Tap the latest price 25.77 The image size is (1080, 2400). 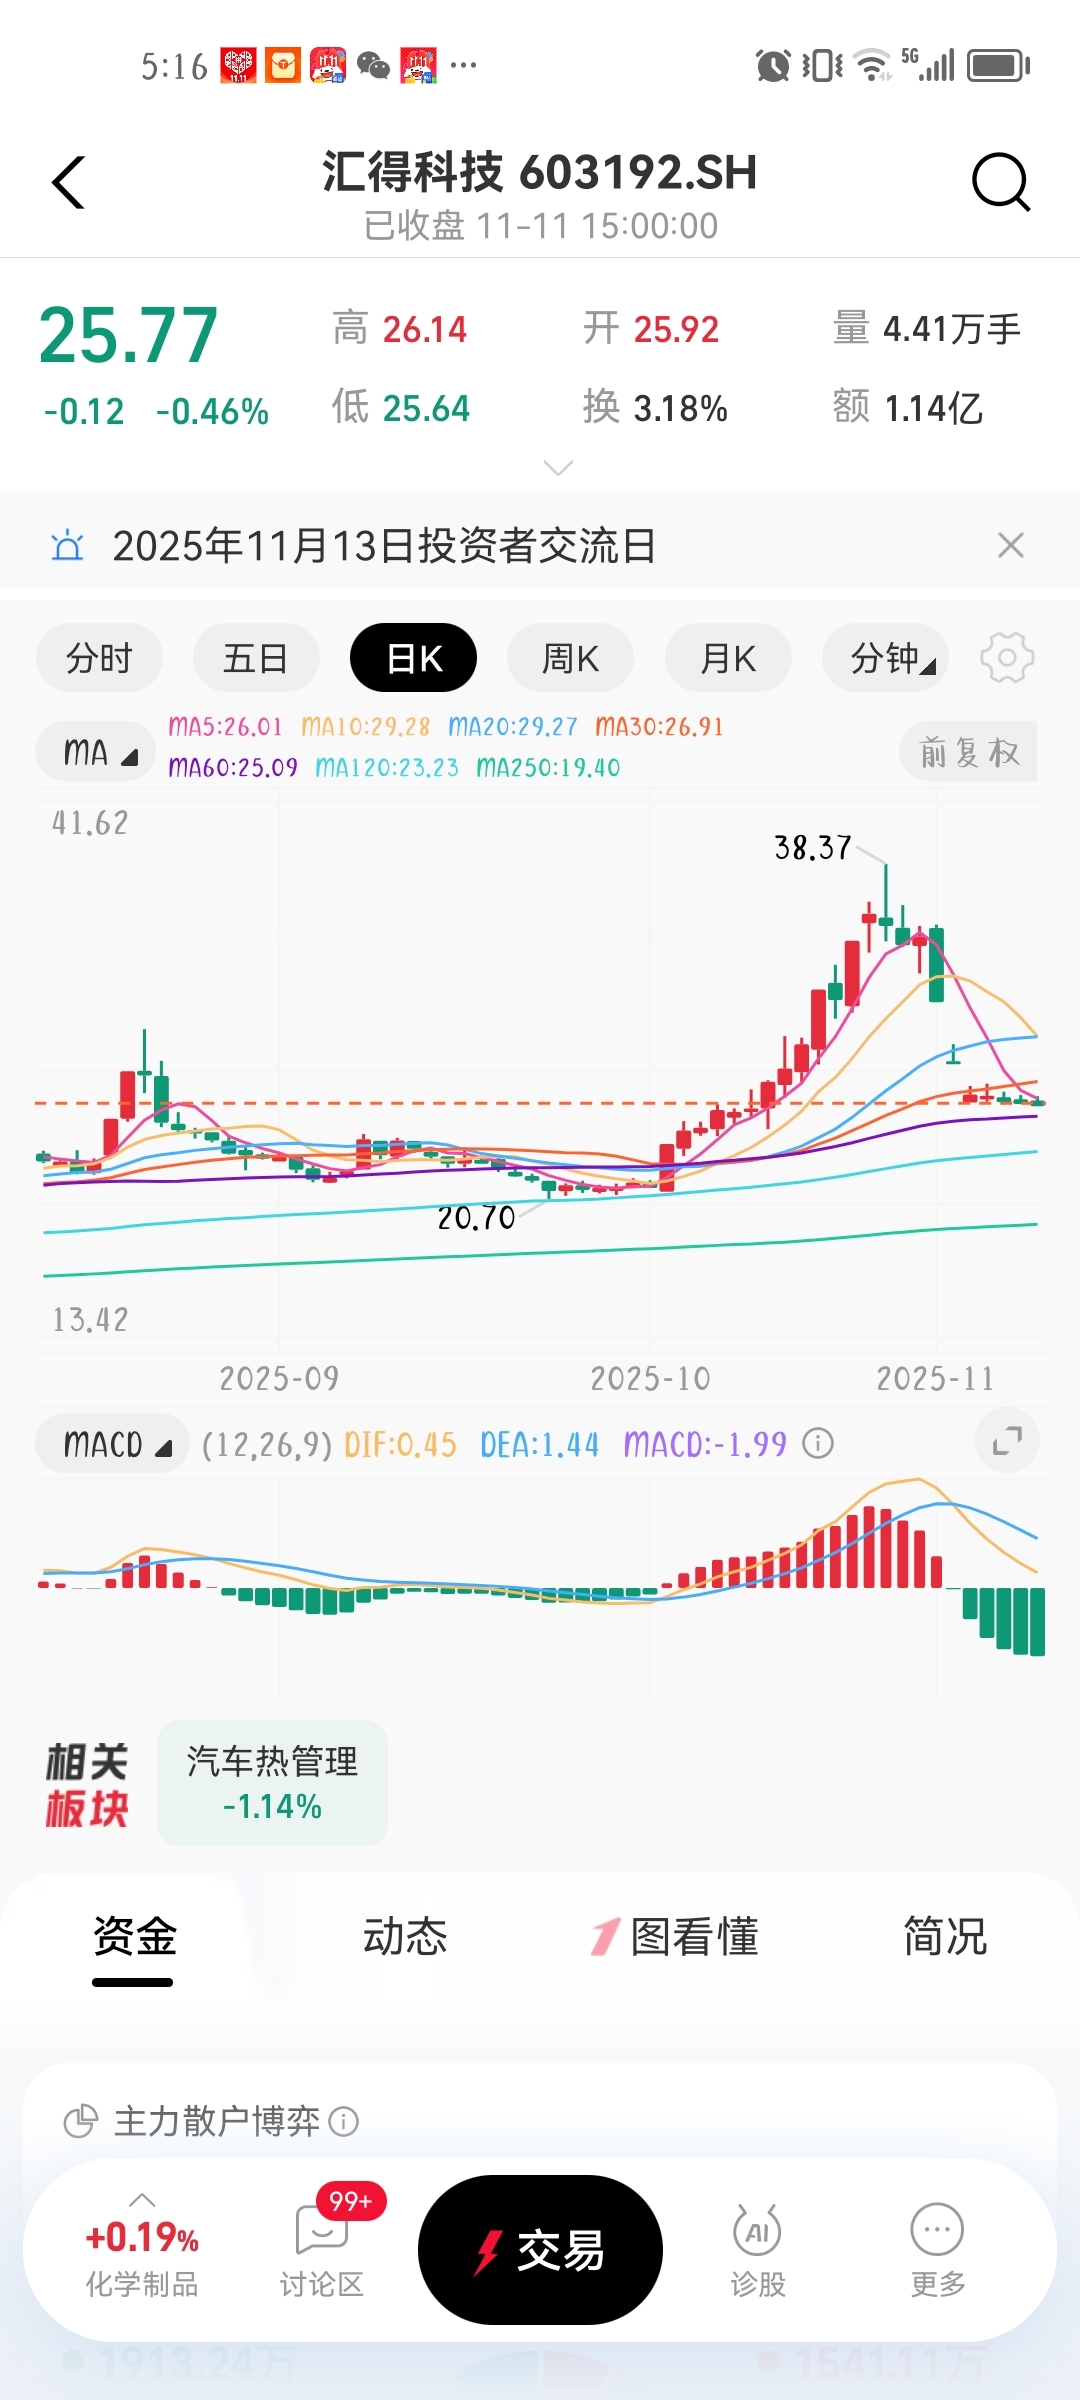click(128, 335)
